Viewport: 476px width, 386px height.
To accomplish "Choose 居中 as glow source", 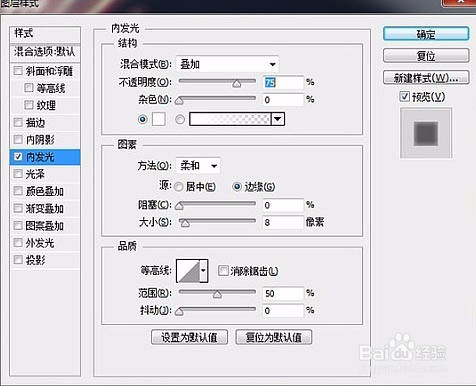I will click(x=179, y=187).
